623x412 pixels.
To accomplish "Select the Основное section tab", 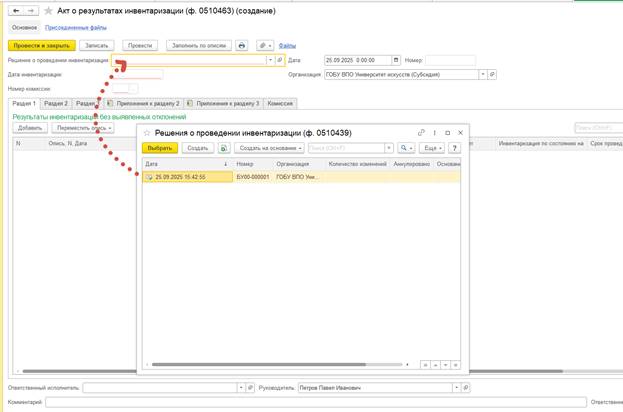I will click(24, 27).
